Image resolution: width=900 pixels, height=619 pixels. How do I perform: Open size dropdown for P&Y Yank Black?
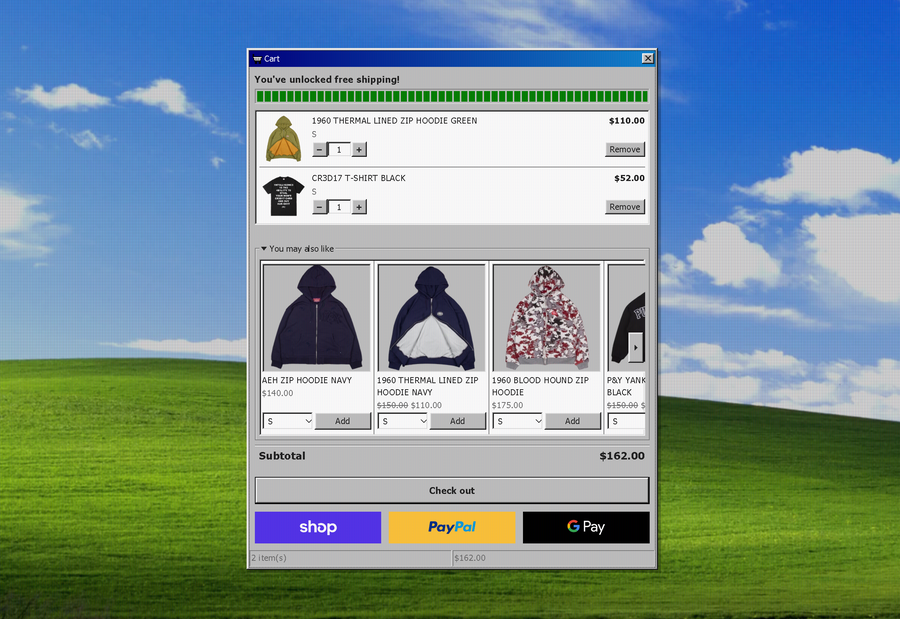pyautogui.click(x=627, y=421)
